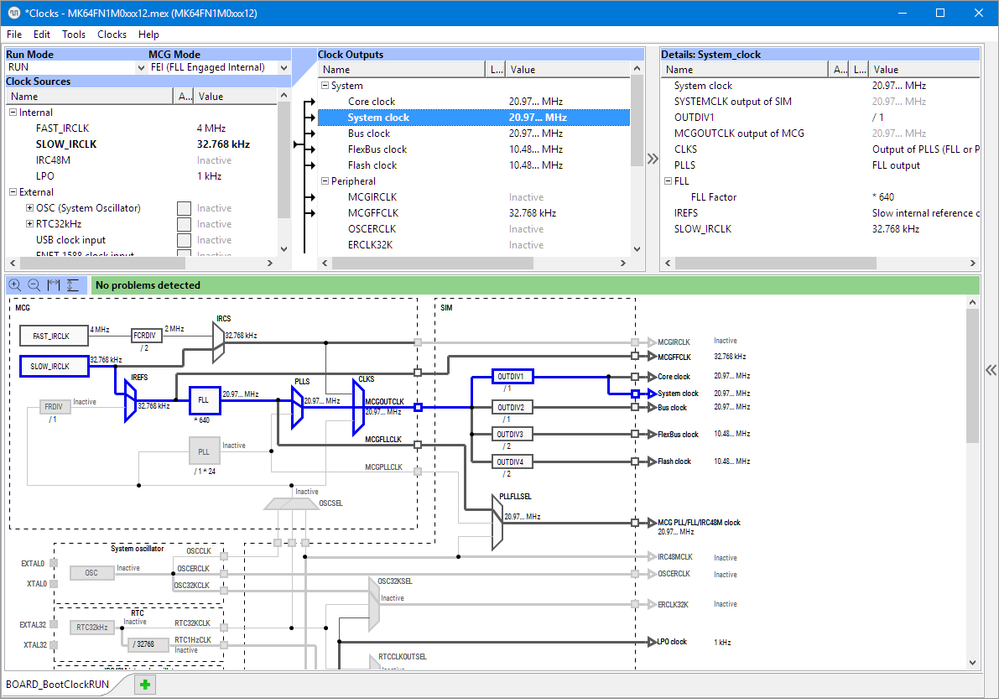Fit diagram to width icon
This screenshot has width=999, height=699.
[54, 285]
